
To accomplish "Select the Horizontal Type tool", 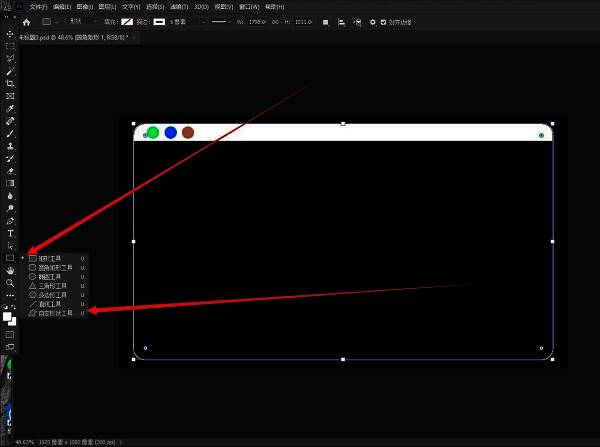I will coord(10,233).
